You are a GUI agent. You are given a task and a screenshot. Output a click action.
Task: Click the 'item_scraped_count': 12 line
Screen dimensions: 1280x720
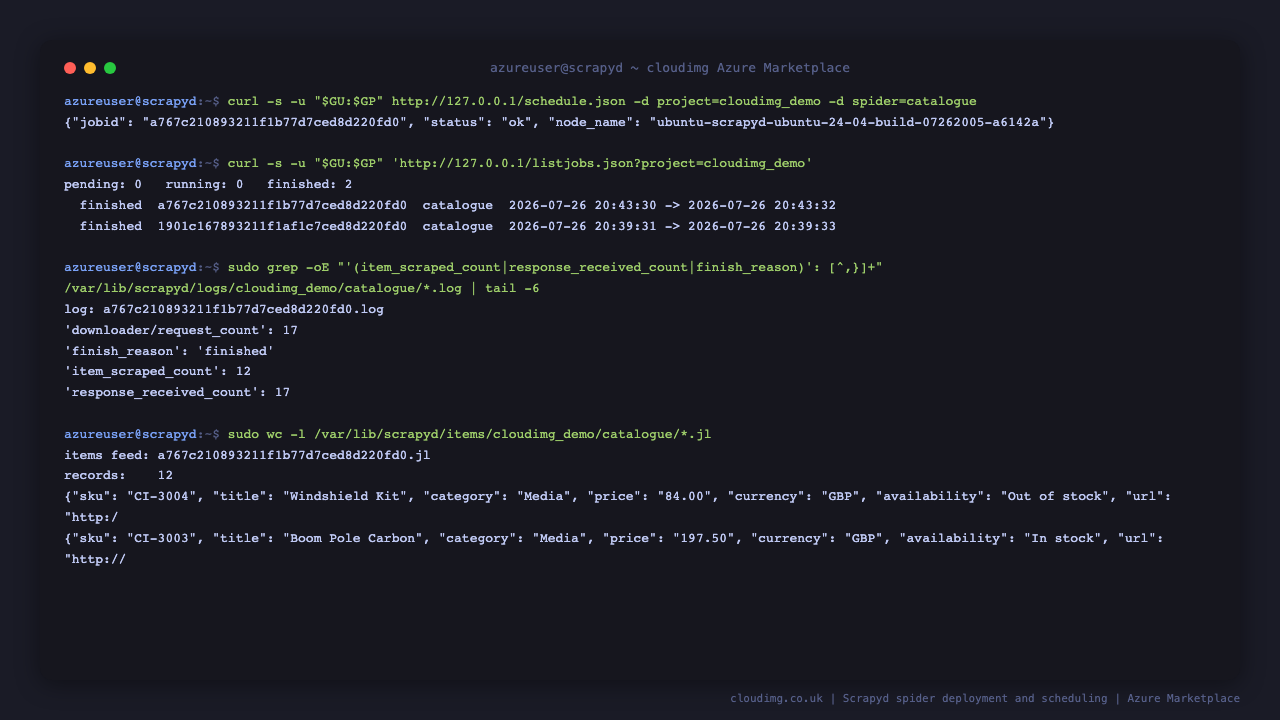157,371
